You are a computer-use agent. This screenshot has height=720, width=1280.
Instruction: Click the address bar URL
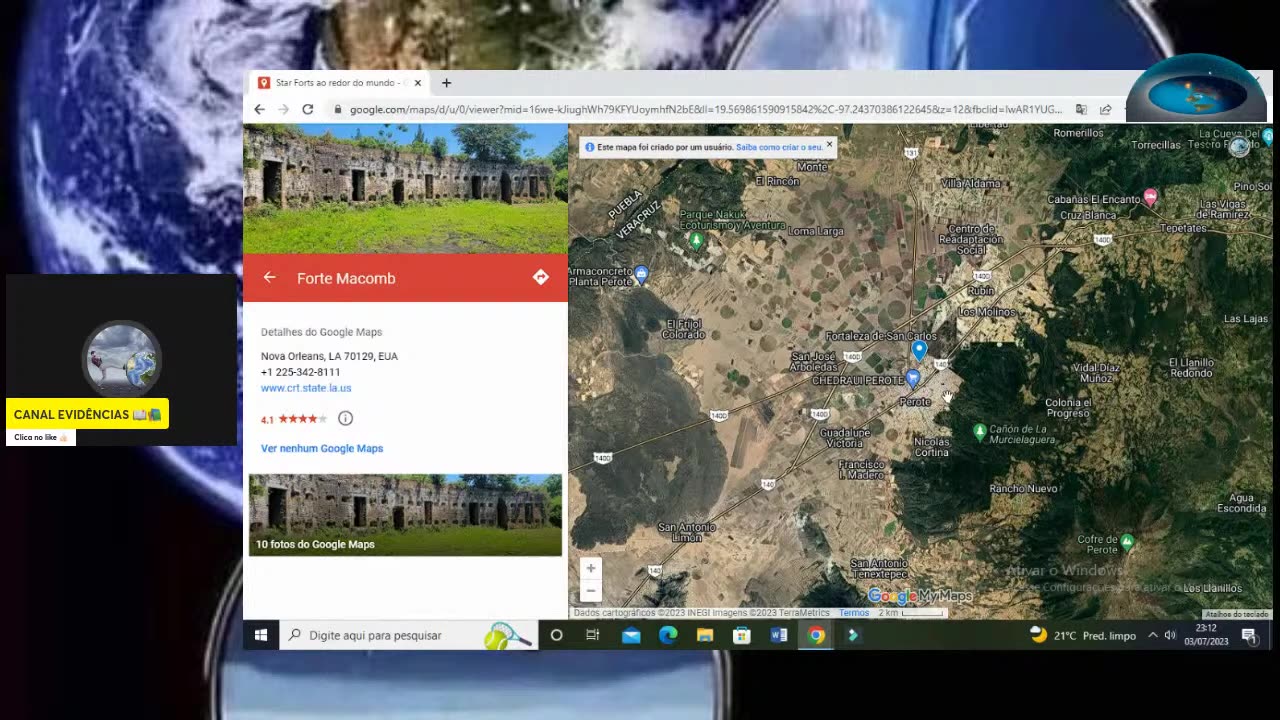point(705,109)
